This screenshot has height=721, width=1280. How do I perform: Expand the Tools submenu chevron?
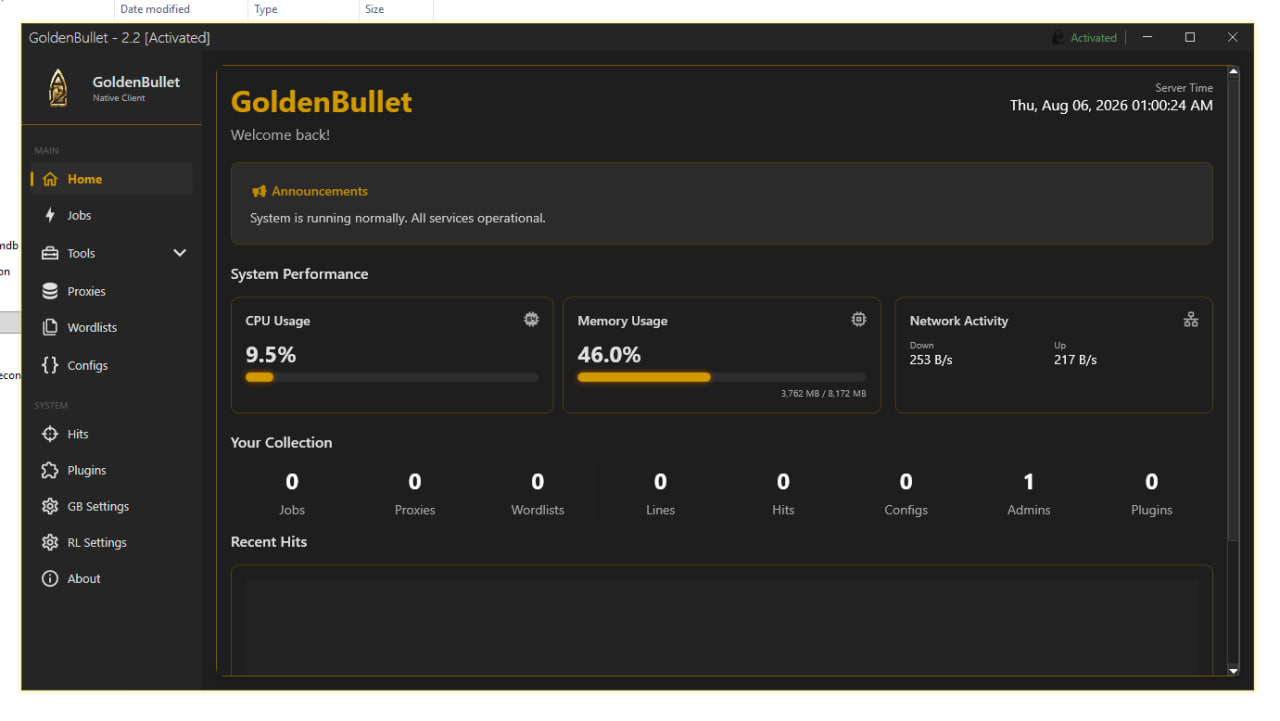(180, 253)
